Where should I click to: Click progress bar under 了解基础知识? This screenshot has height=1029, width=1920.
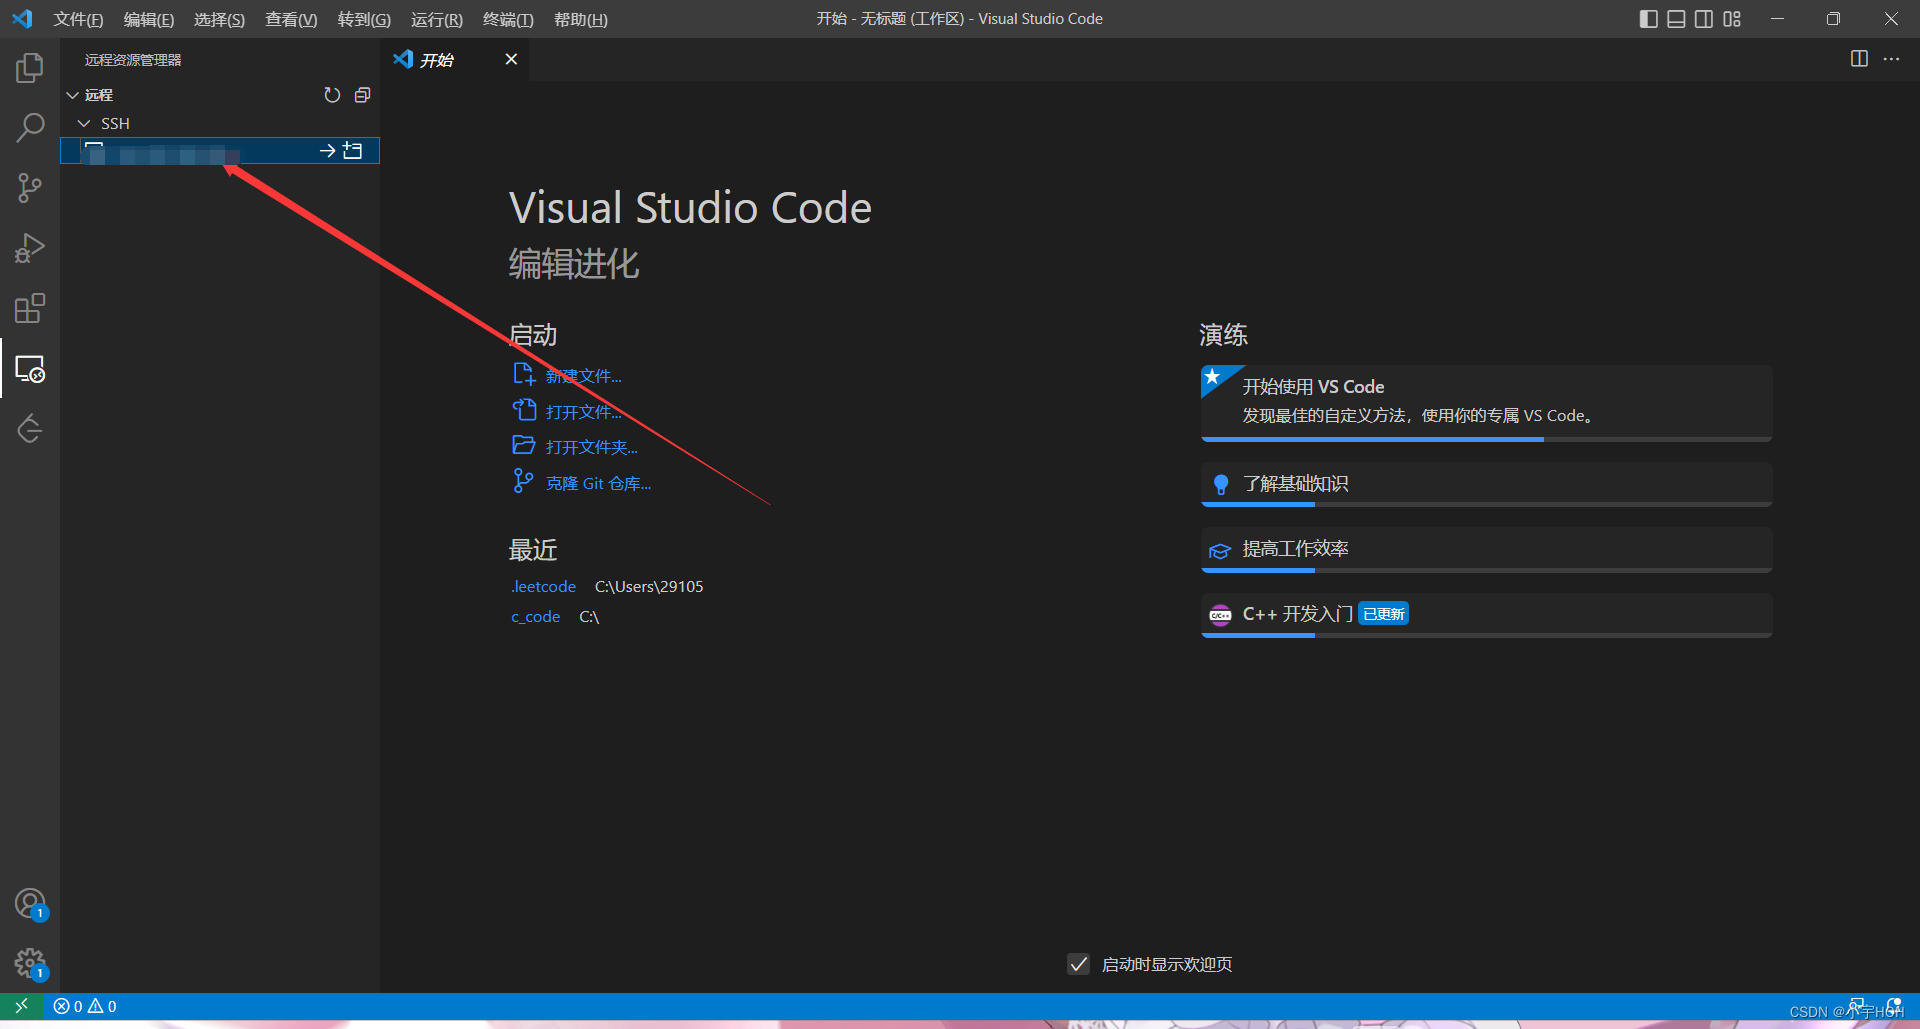[x=1486, y=504]
